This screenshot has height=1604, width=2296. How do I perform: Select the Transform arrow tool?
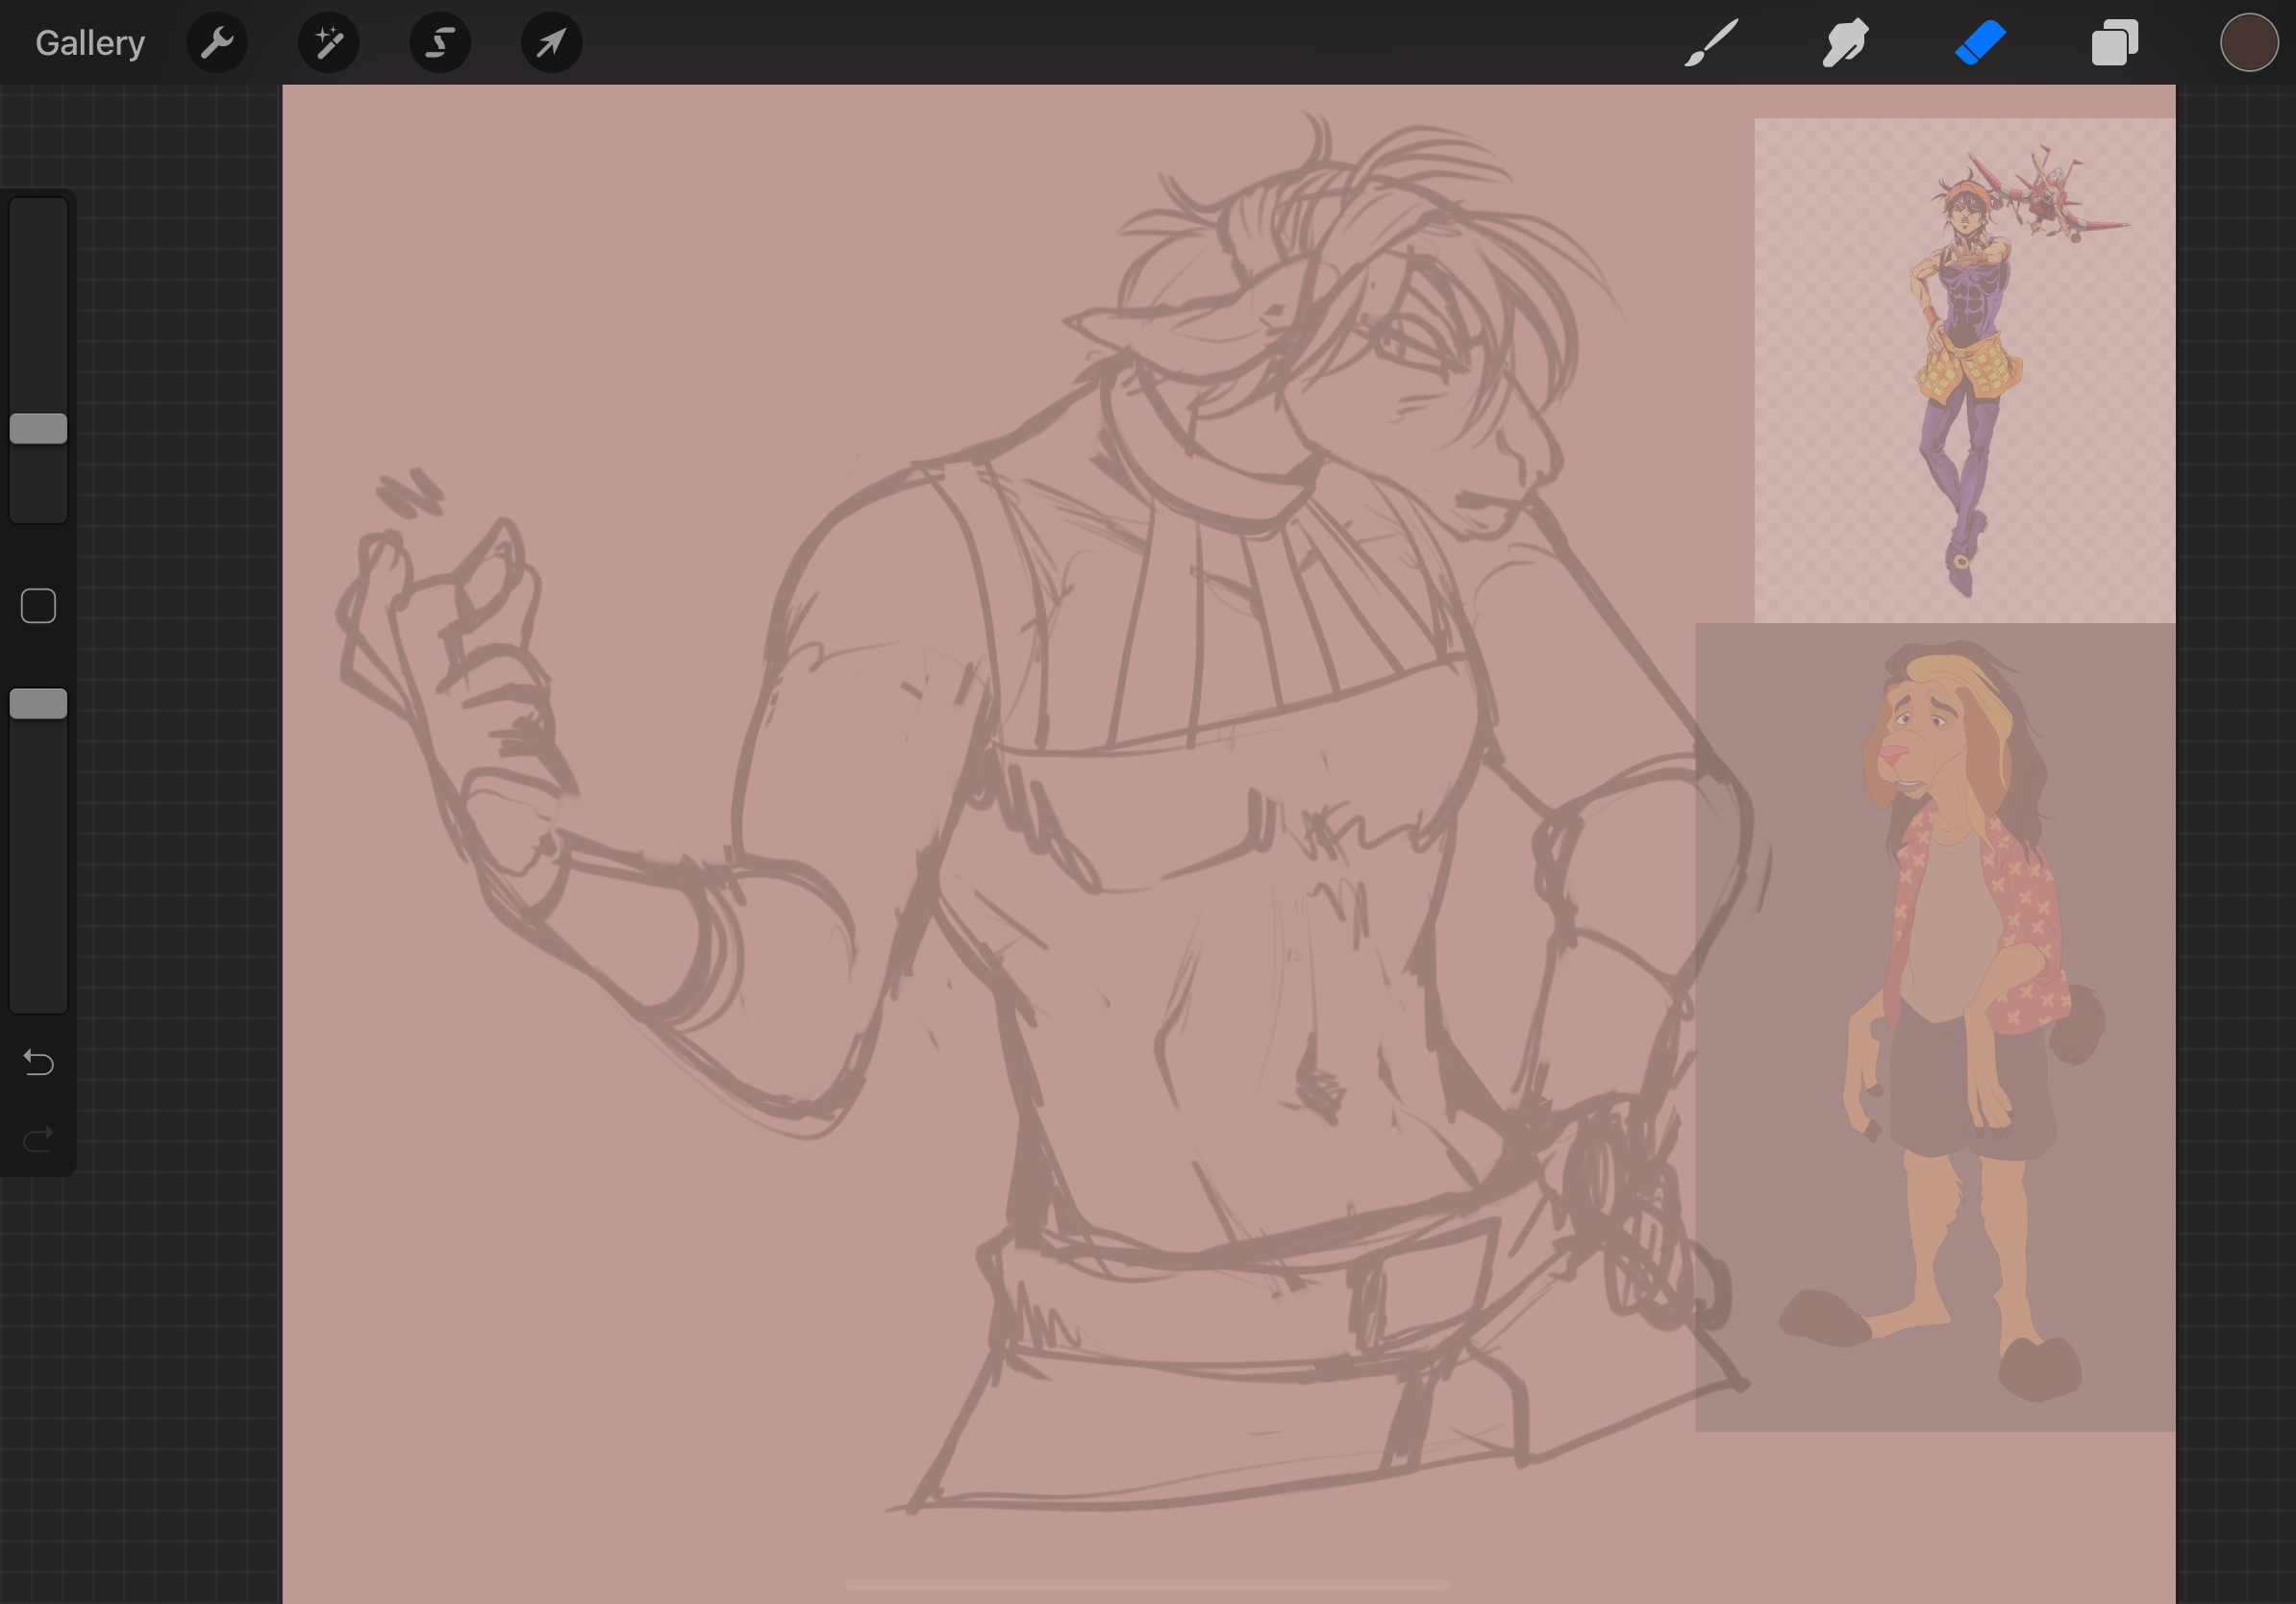tap(552, 43)
